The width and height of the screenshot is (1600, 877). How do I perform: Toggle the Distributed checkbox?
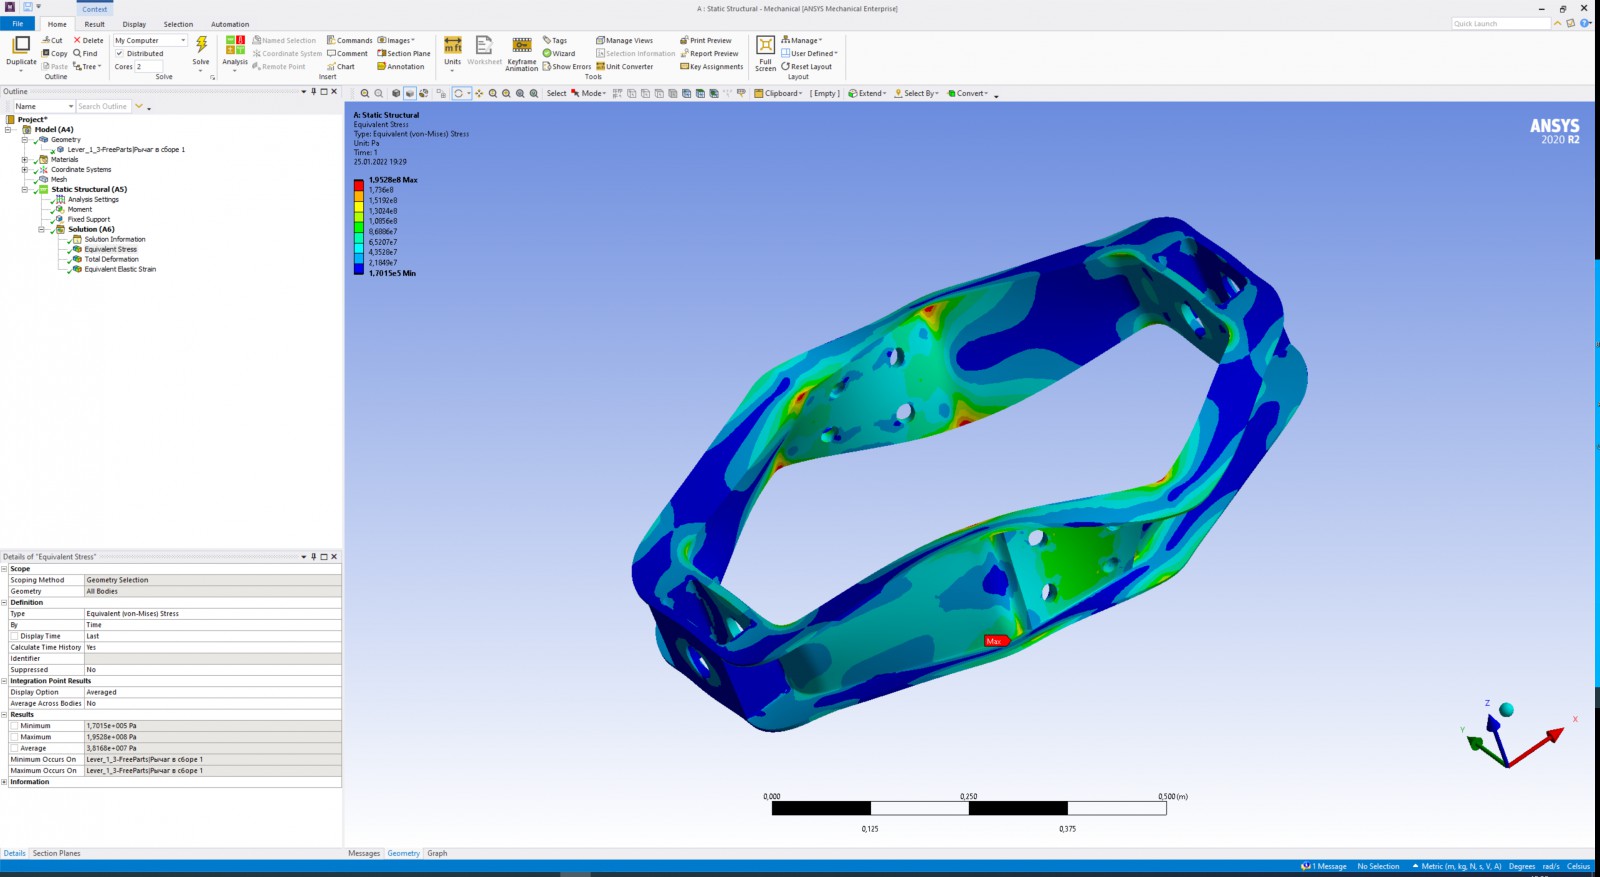click(x=119, y=54)
